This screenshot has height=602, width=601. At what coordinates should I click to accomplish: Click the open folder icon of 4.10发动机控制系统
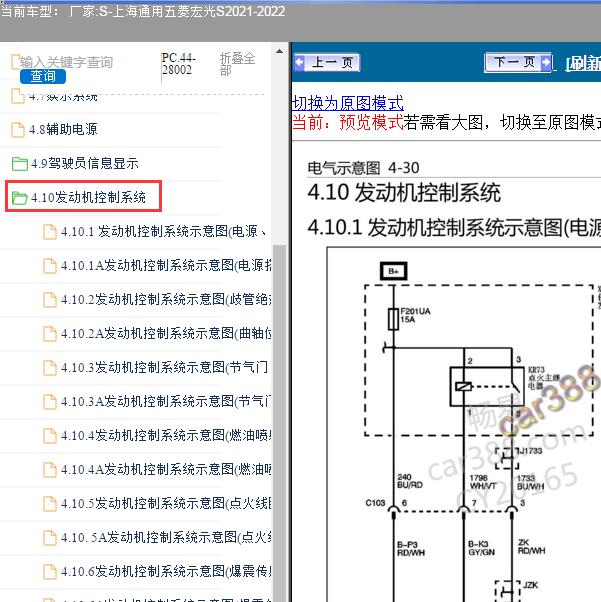point(19,198)
